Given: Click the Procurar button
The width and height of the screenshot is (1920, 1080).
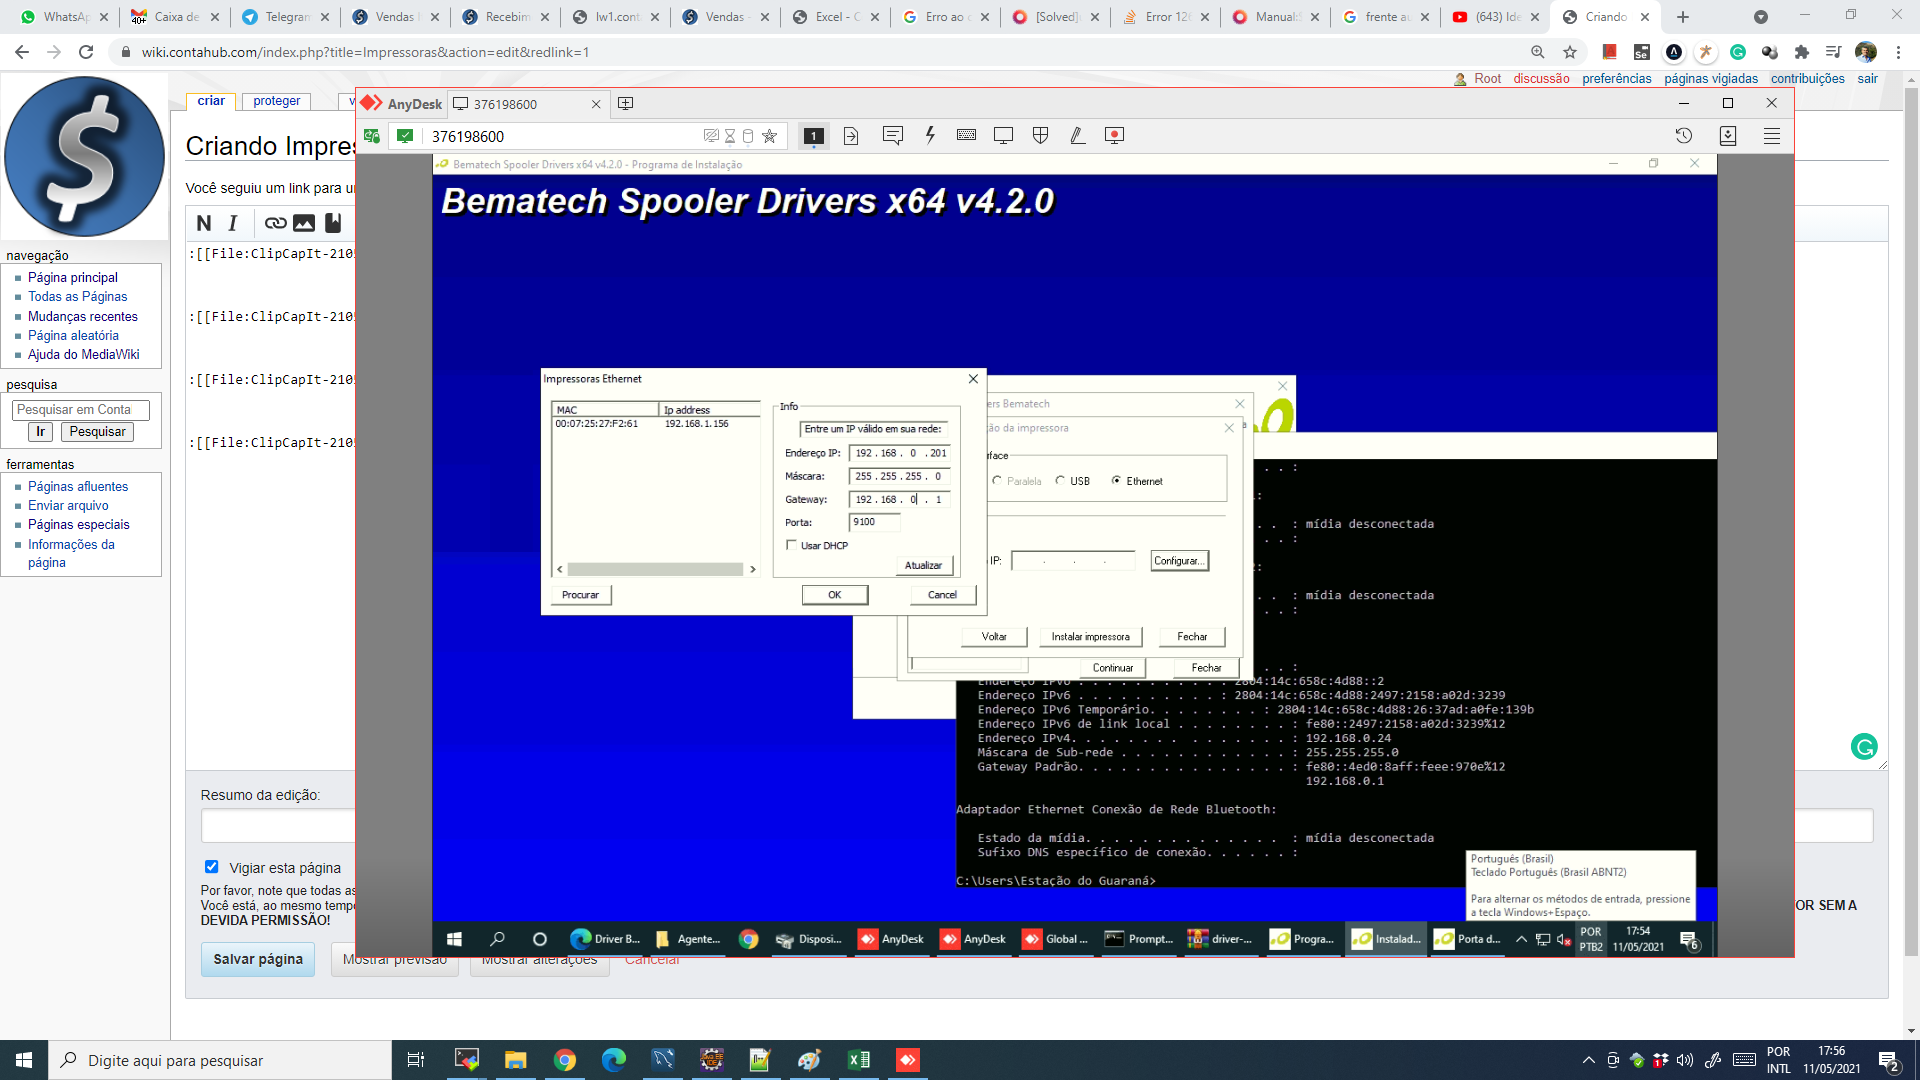Looking at the screenshot, I should pyautogui.click(x=580, y=595).
